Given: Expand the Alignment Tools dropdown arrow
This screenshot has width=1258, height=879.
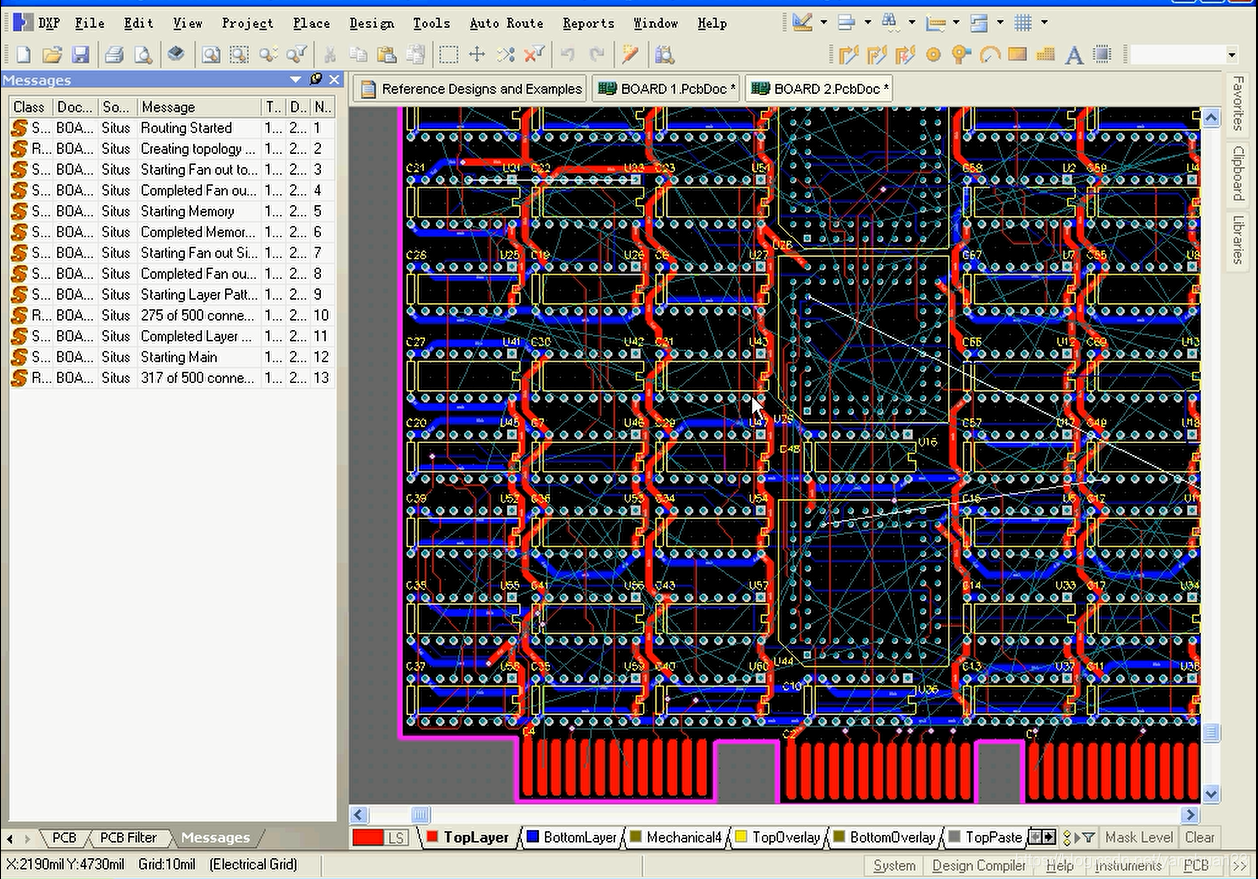Looking at the screenshot, I should point(868,22).
